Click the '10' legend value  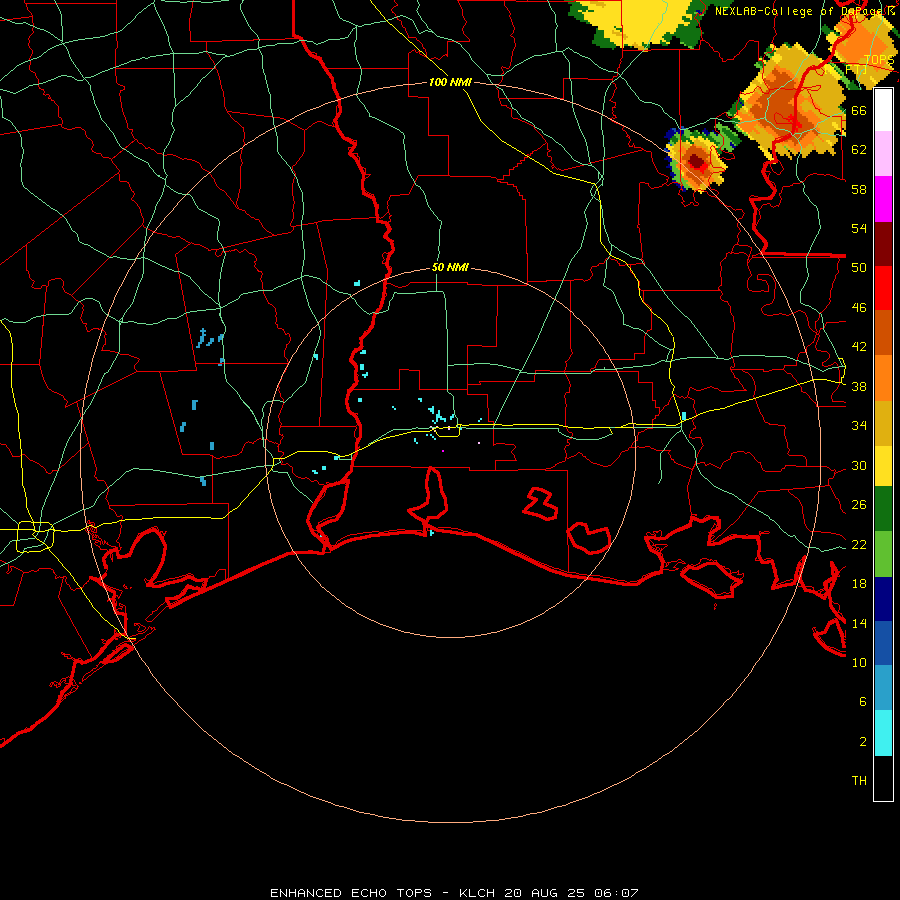pyautogui.click(x=859, y=663)
